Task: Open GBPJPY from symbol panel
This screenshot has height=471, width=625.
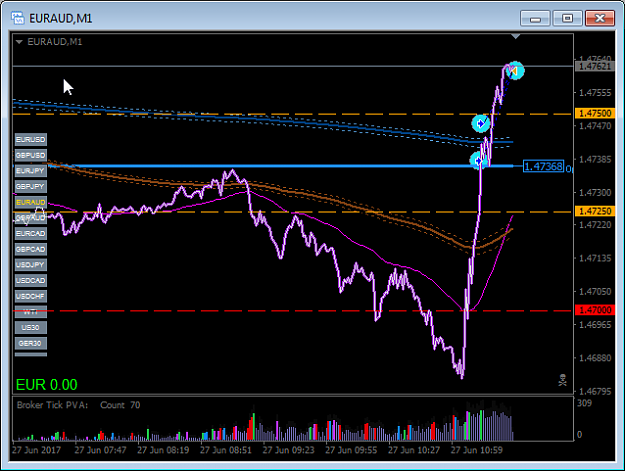Action: [x=31, y=186]
